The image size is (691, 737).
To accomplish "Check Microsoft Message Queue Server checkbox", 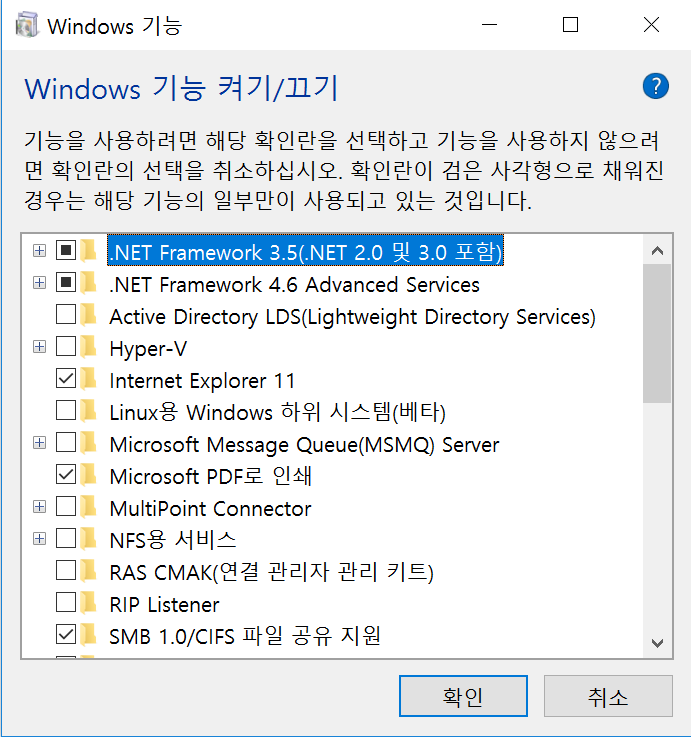I will [66, 442].
